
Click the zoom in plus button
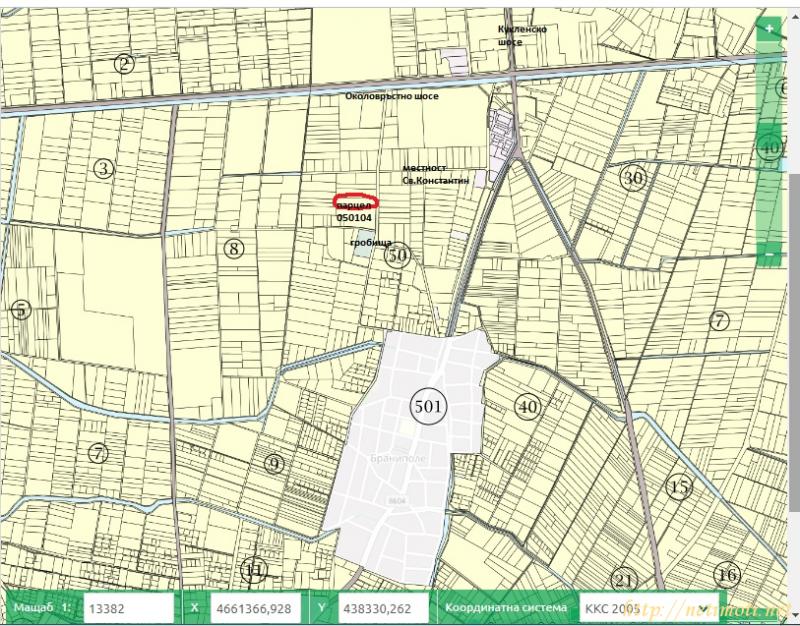[x=768, y=29]
